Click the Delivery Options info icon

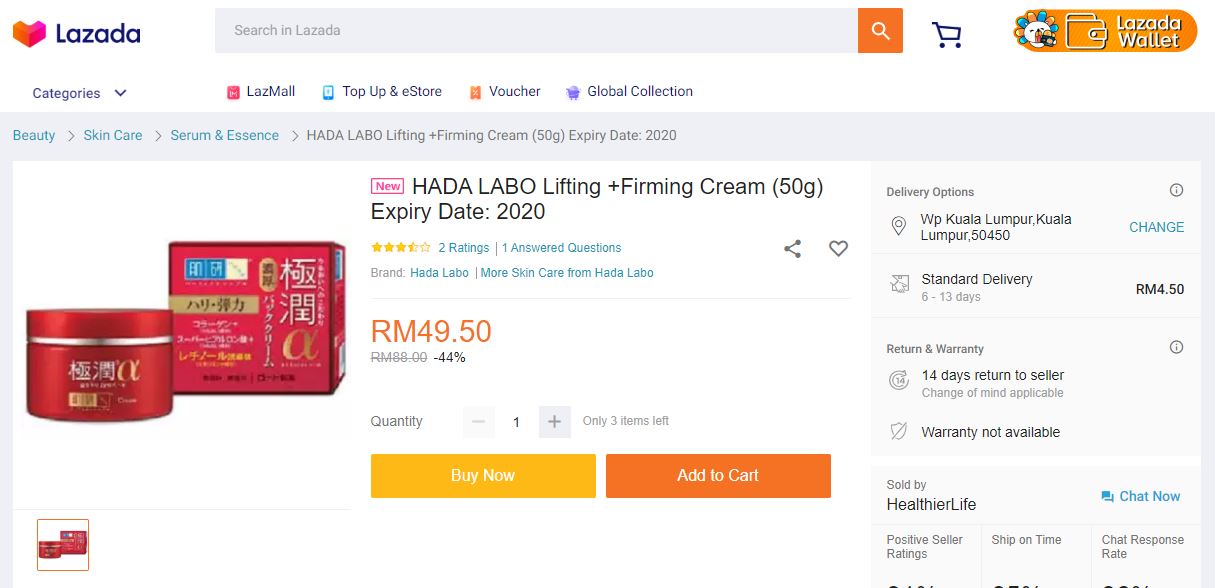pyautogui.click(x=1176, y=191)
